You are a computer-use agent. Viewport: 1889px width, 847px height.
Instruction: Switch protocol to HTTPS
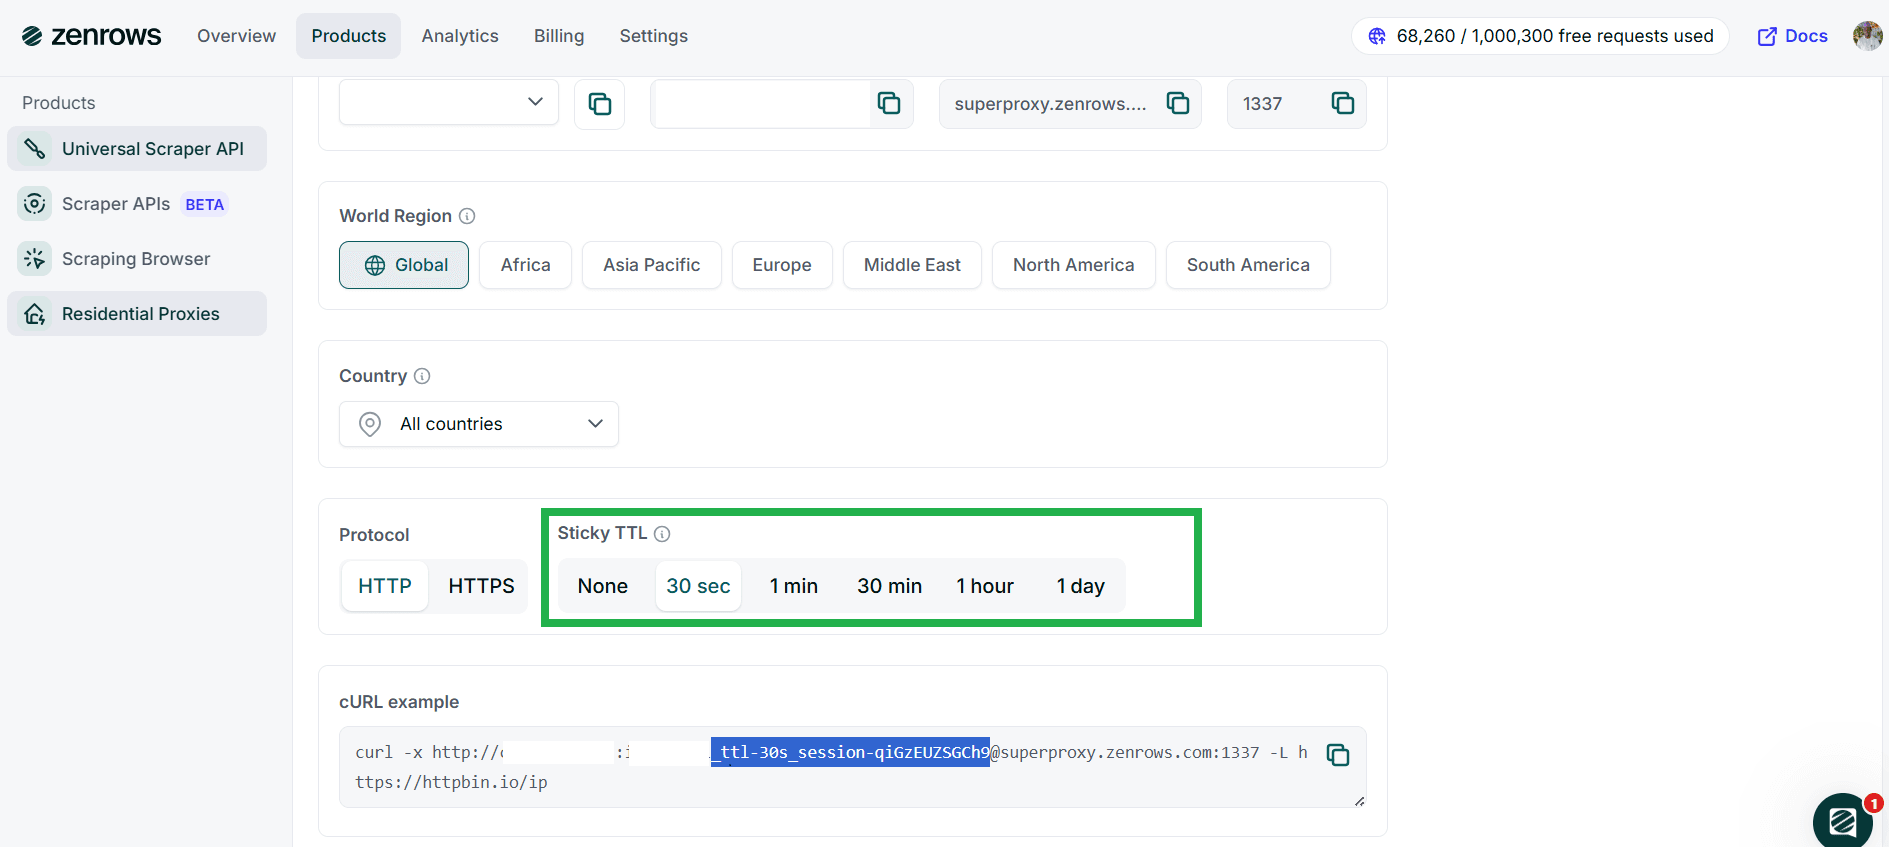pyautogui.click(x=481, y=586)
